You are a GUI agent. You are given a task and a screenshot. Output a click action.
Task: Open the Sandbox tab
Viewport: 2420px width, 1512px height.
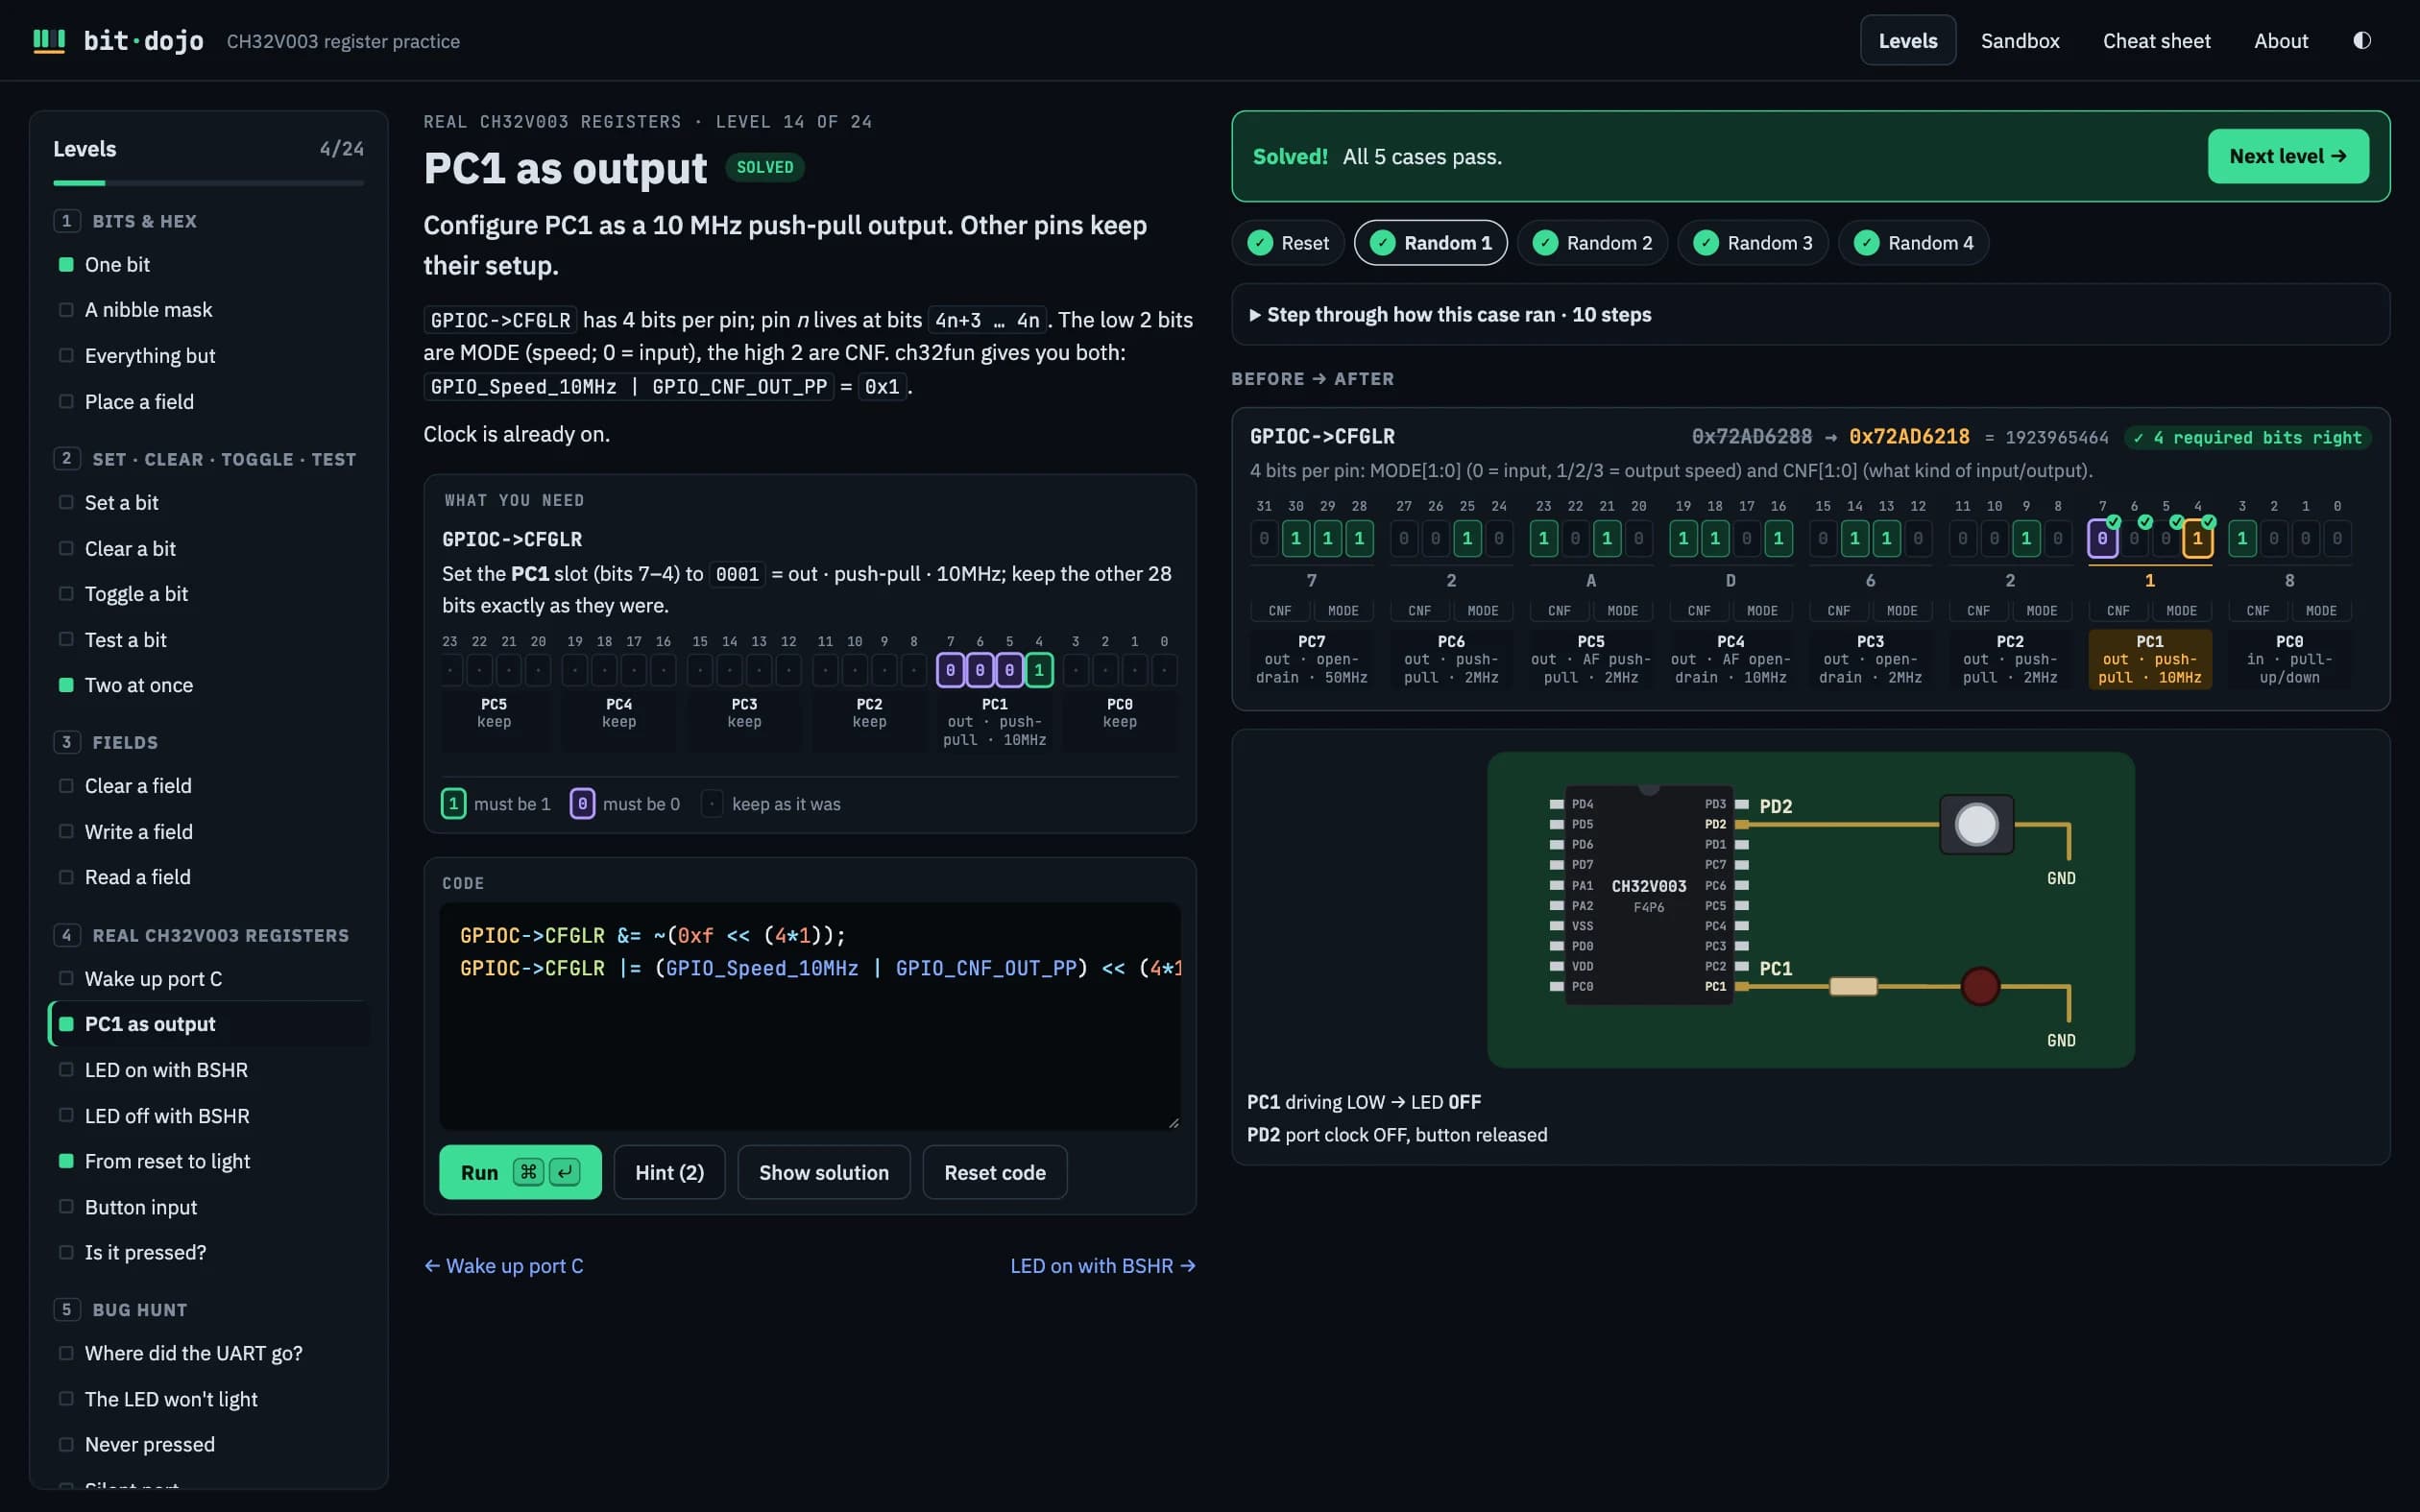(2019, 40)
